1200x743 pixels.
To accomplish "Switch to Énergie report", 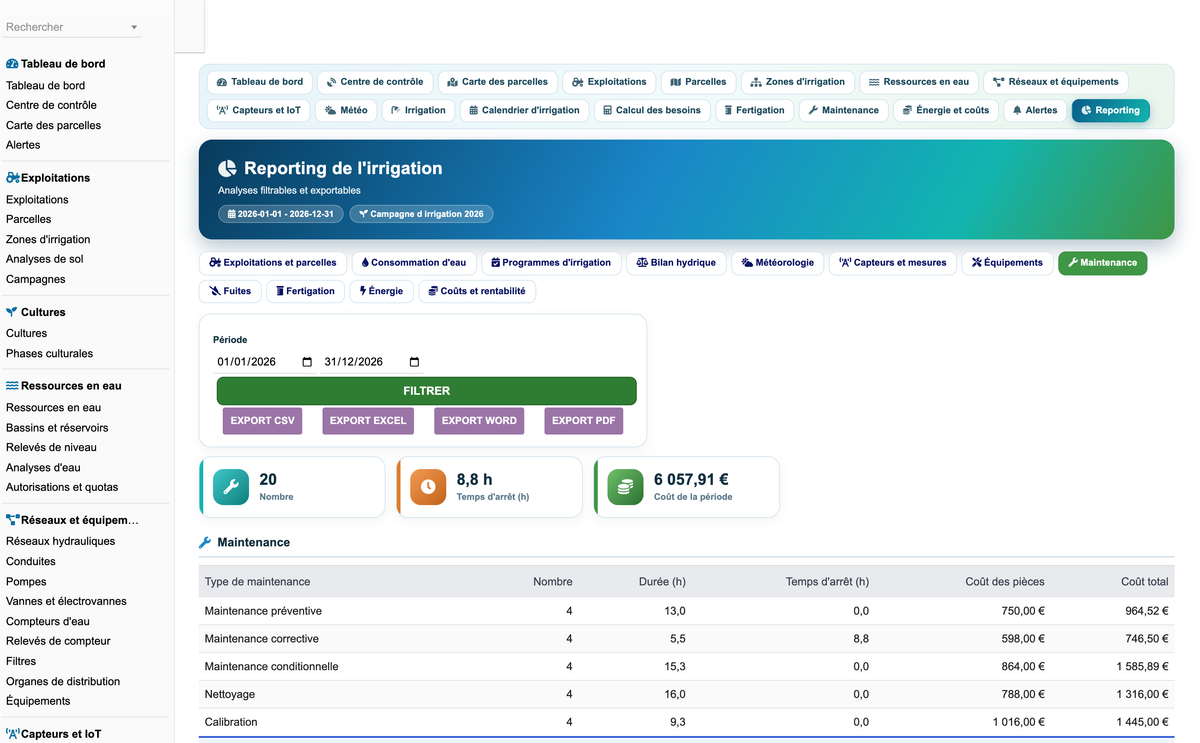I will [381, 291].
